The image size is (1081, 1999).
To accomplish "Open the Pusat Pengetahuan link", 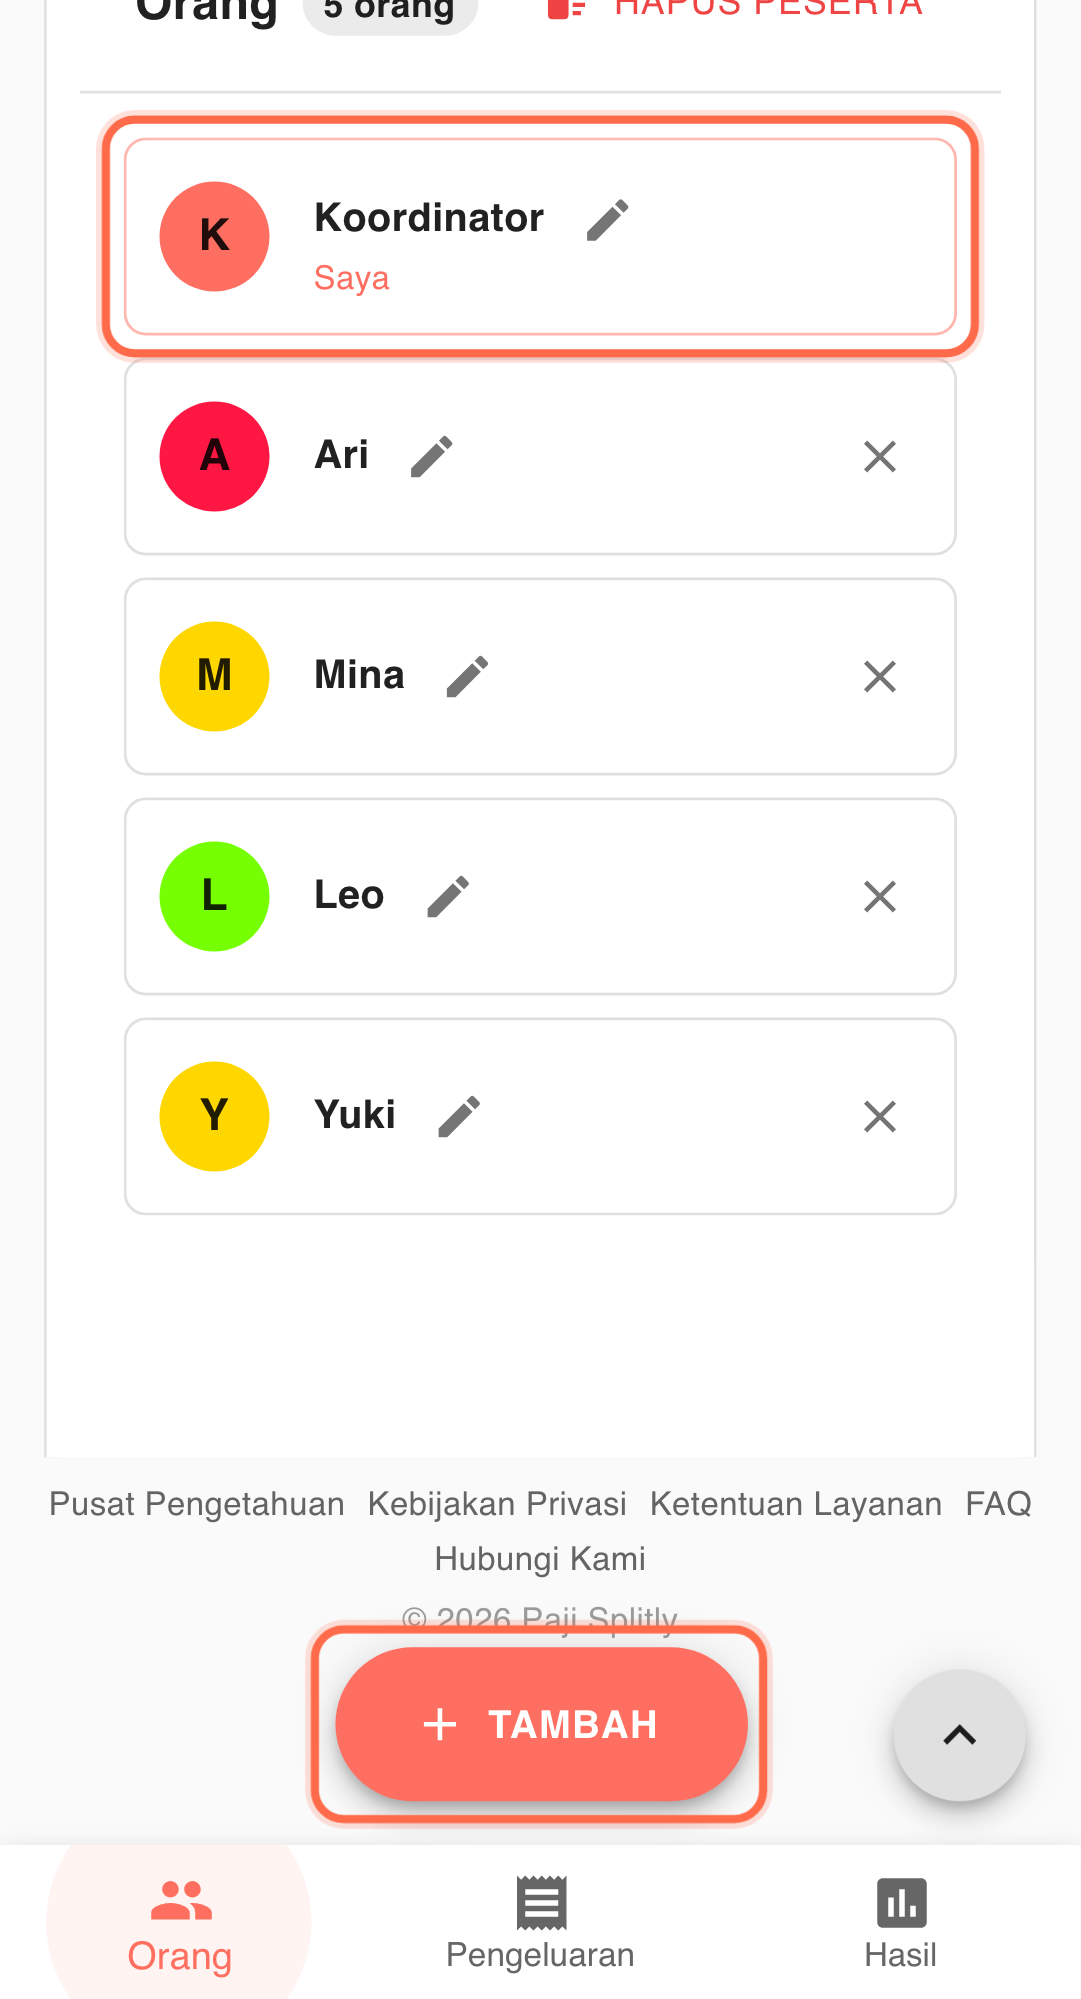I will coord(197,1504).
